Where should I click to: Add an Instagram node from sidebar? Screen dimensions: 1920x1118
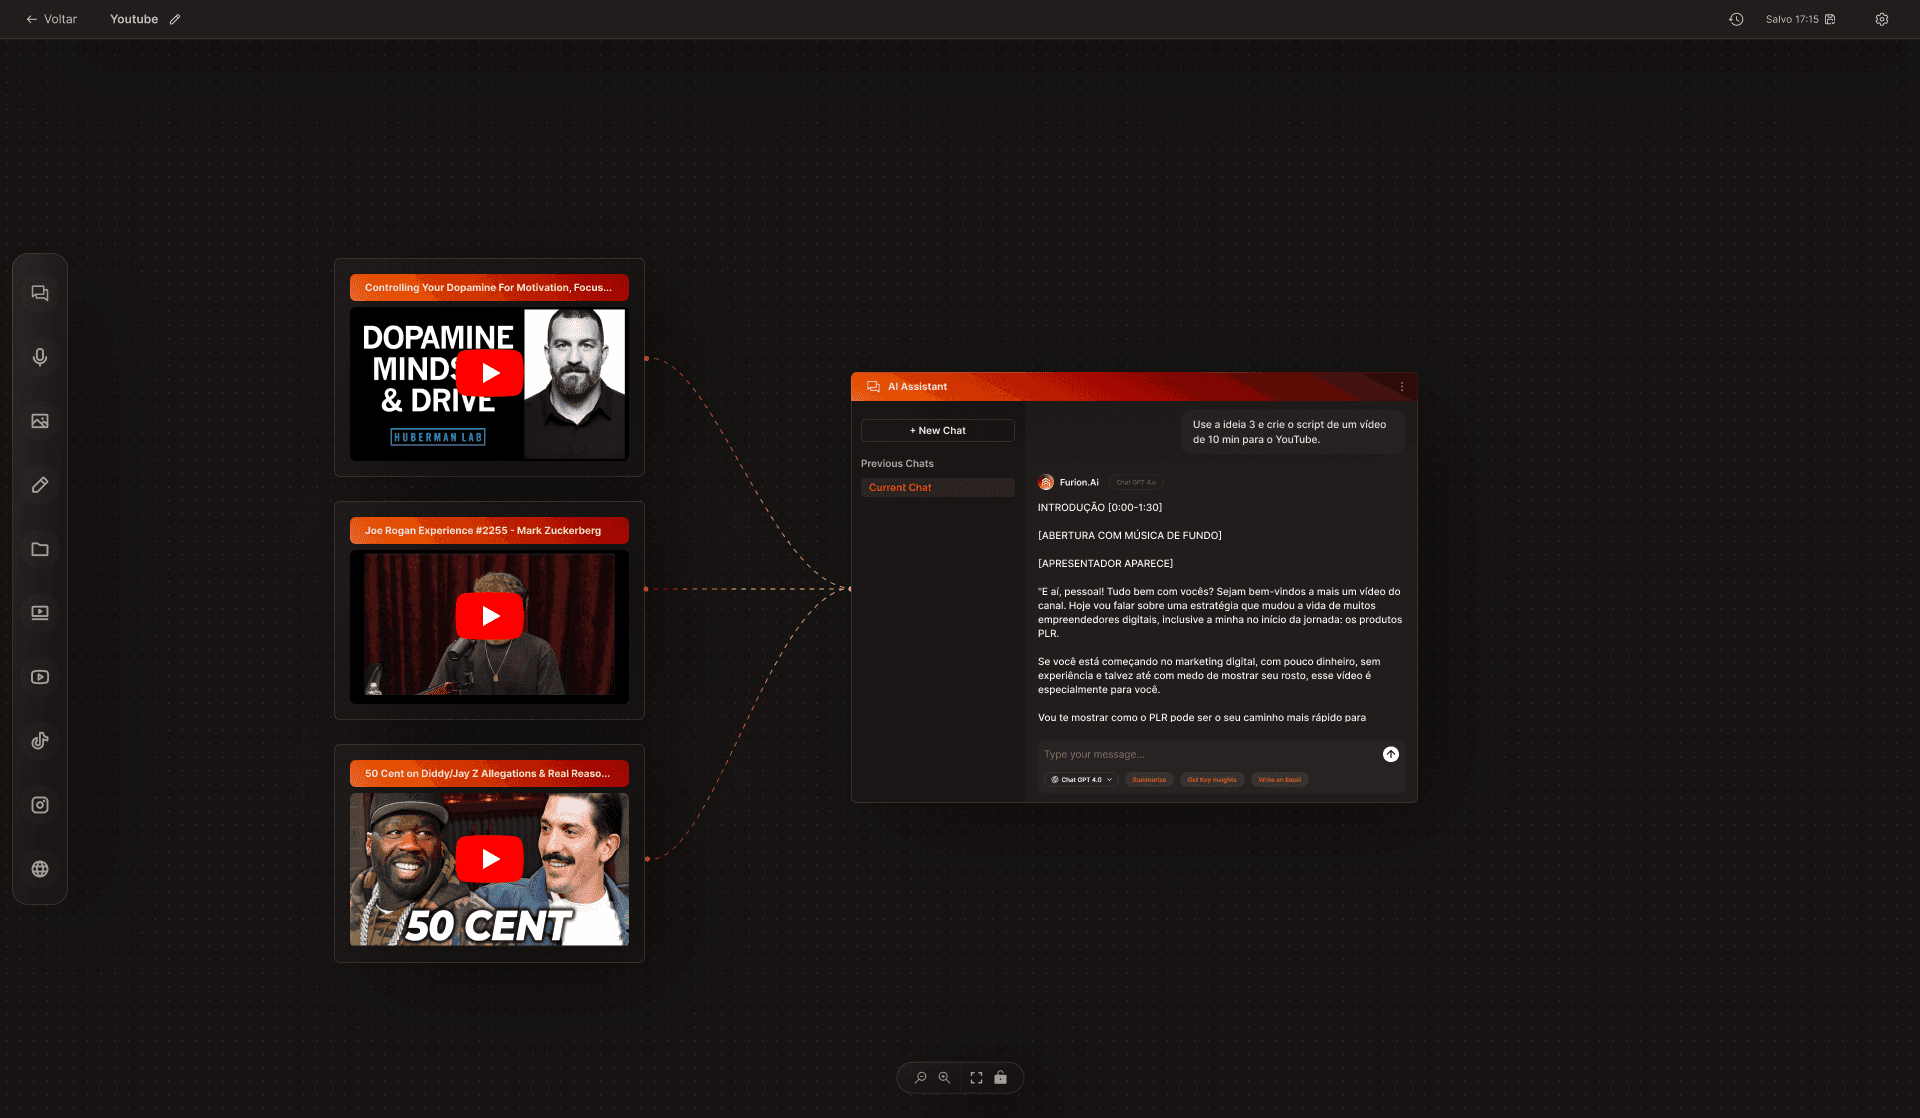[40, 805]
